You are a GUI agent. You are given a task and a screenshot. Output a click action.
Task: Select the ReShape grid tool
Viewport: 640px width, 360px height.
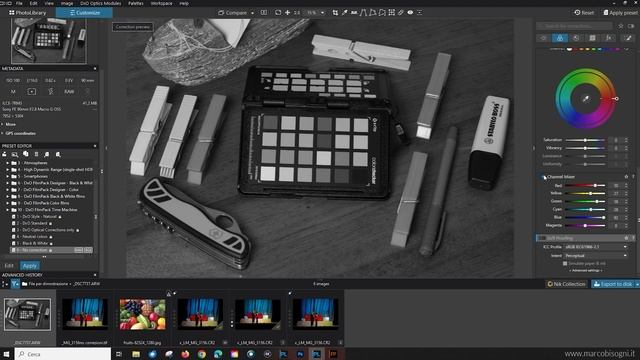tap(391, 13)
